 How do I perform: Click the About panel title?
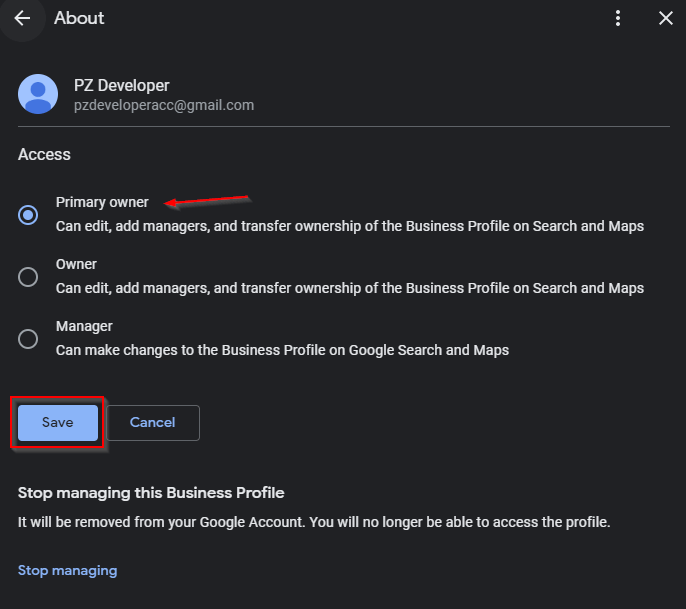click(x=79, y=18)
